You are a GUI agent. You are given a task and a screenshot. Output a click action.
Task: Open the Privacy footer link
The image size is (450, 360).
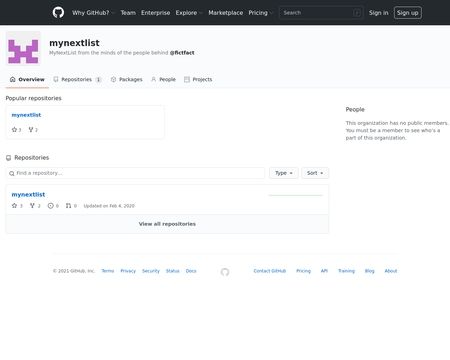128,271
